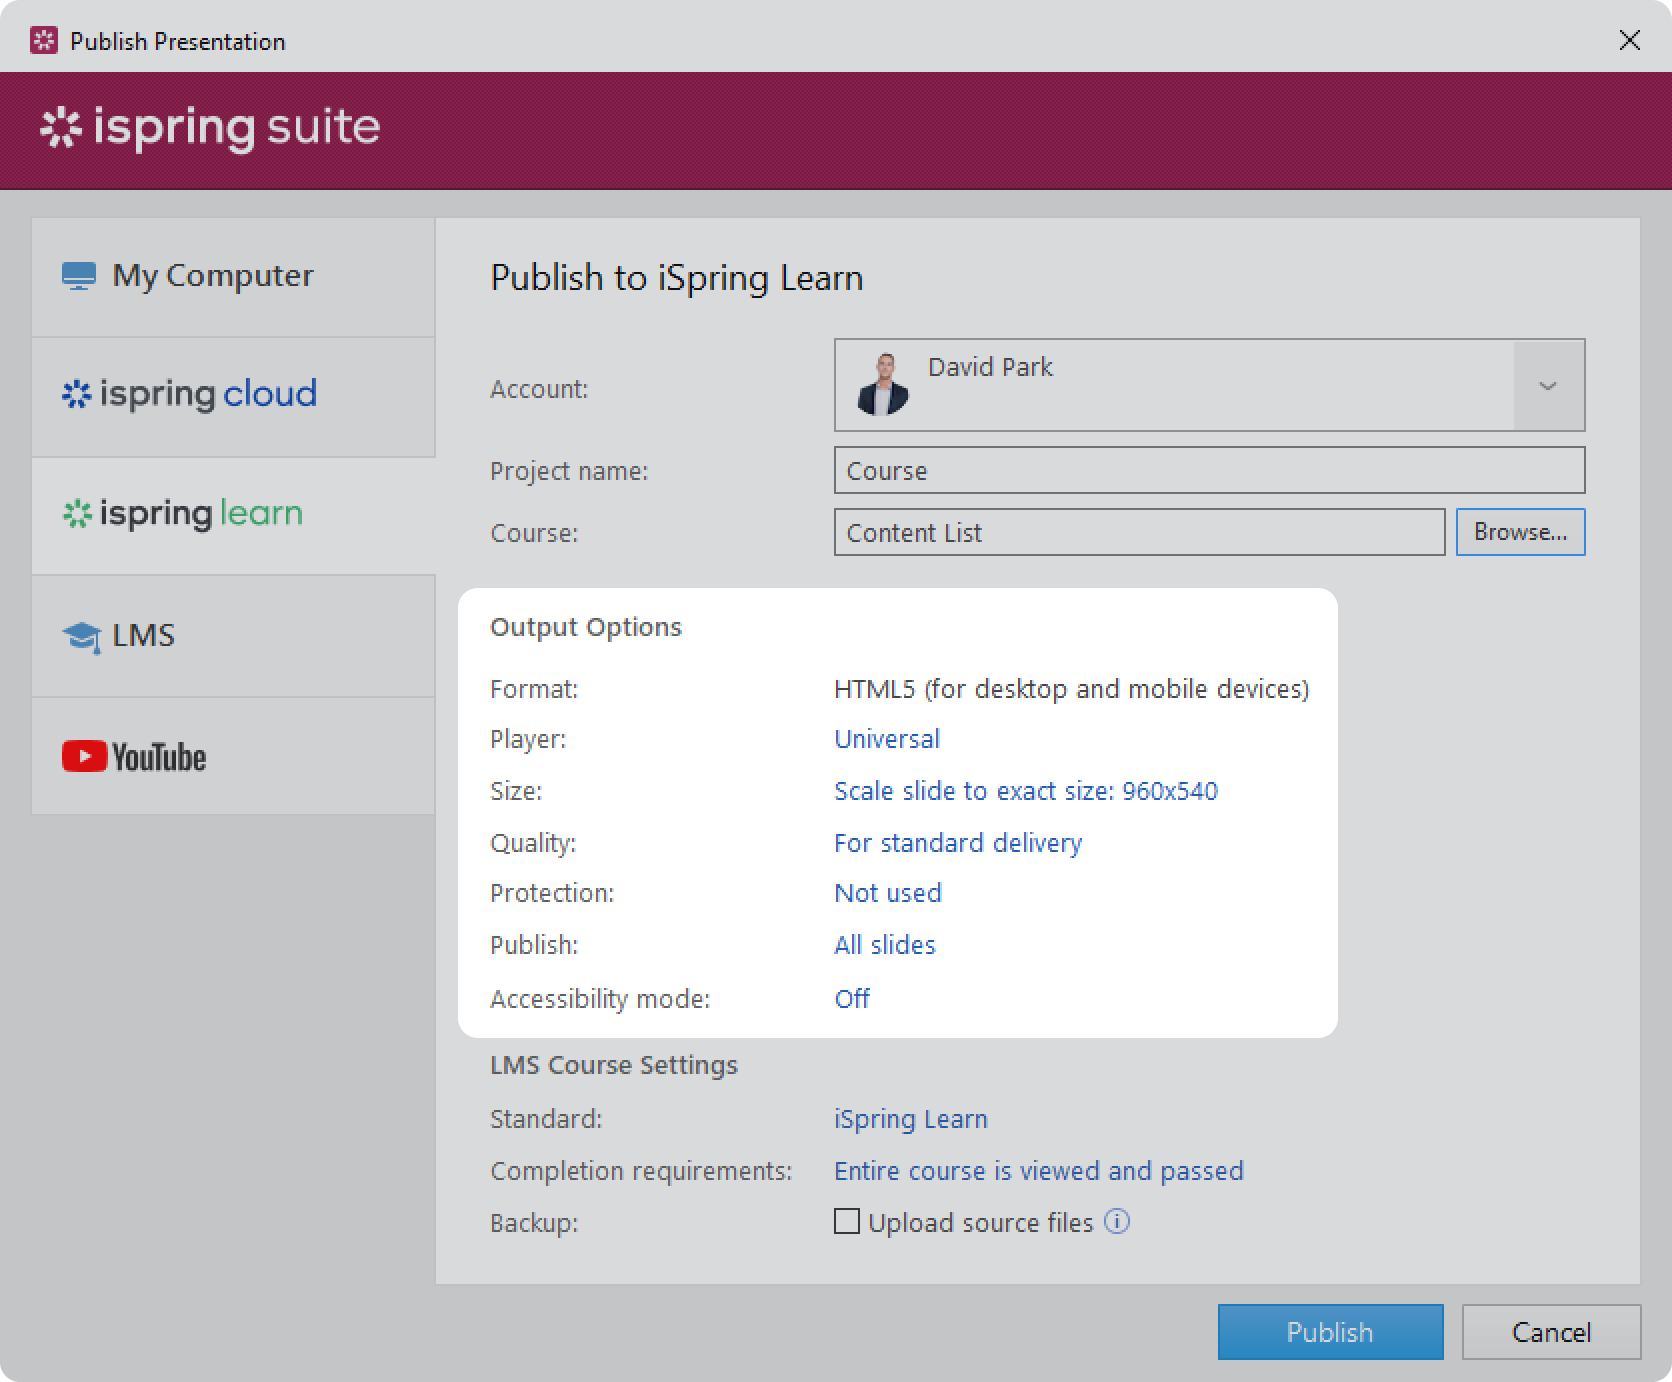Click the Project name input field
The height and width of the screenshot is (1382, 1672).
coord(1209,470)
